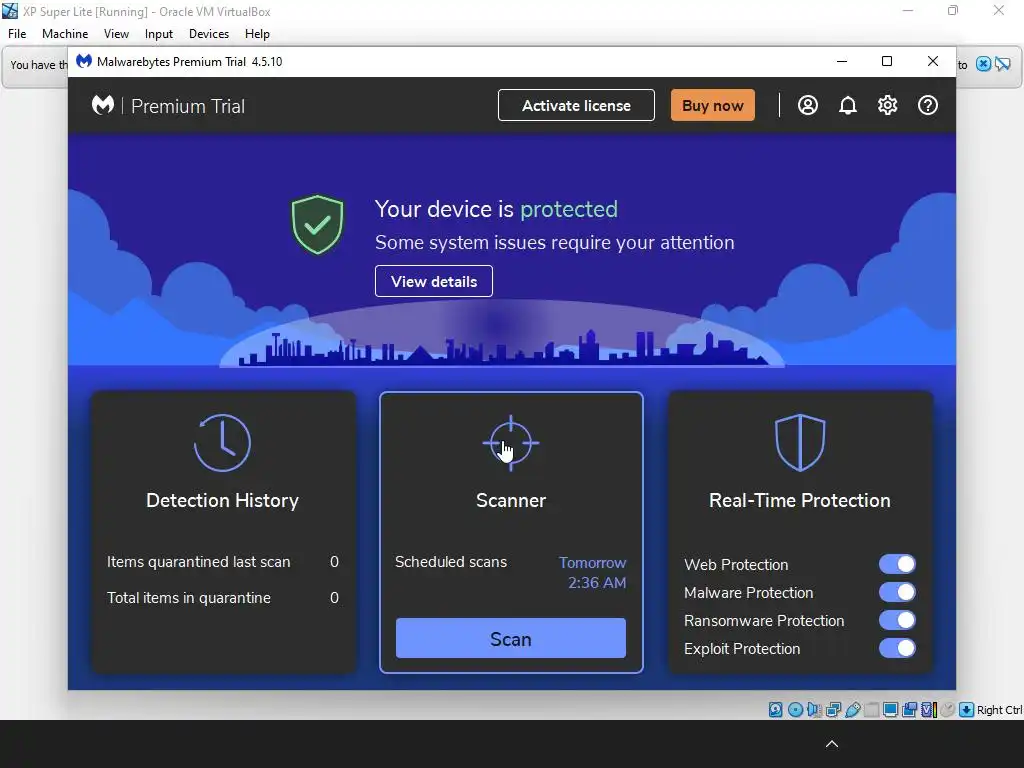Click VirtualBox host key arrow icon

coord(967,710)
